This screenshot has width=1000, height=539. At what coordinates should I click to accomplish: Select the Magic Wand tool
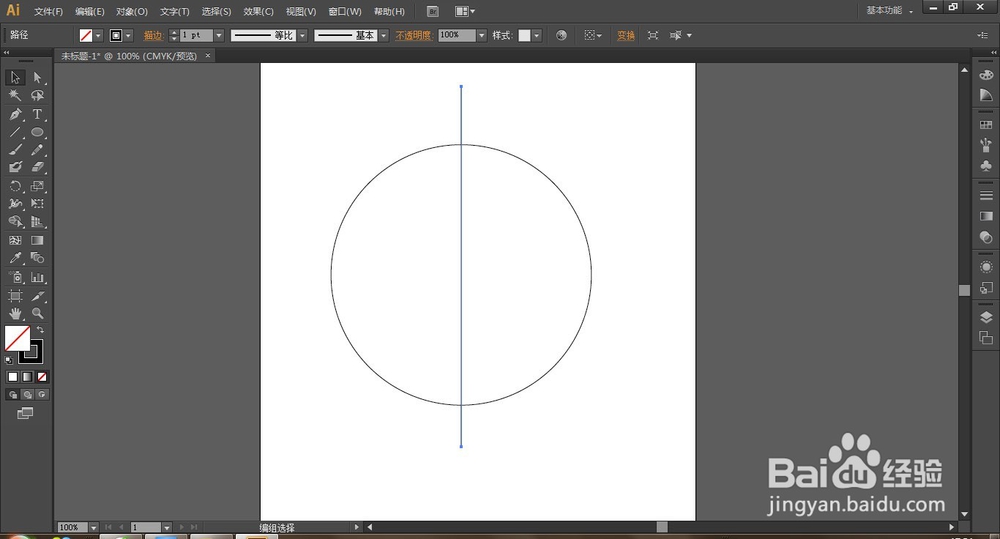(x=15, y=96)
